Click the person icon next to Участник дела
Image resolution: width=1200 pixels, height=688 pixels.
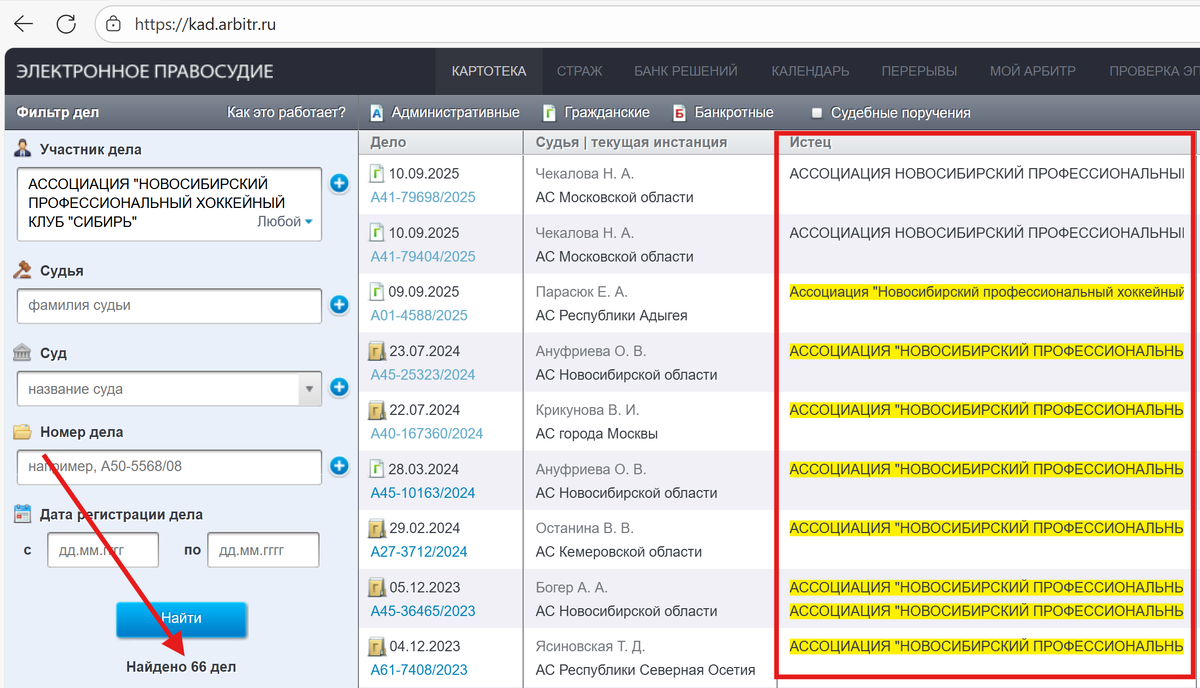[23, 148]
